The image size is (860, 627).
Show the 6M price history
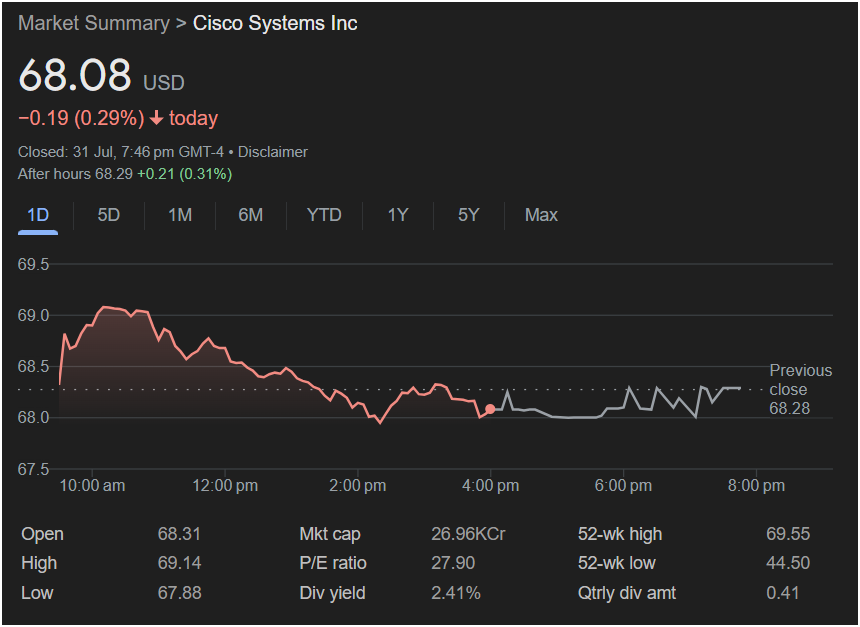[251, 215]
